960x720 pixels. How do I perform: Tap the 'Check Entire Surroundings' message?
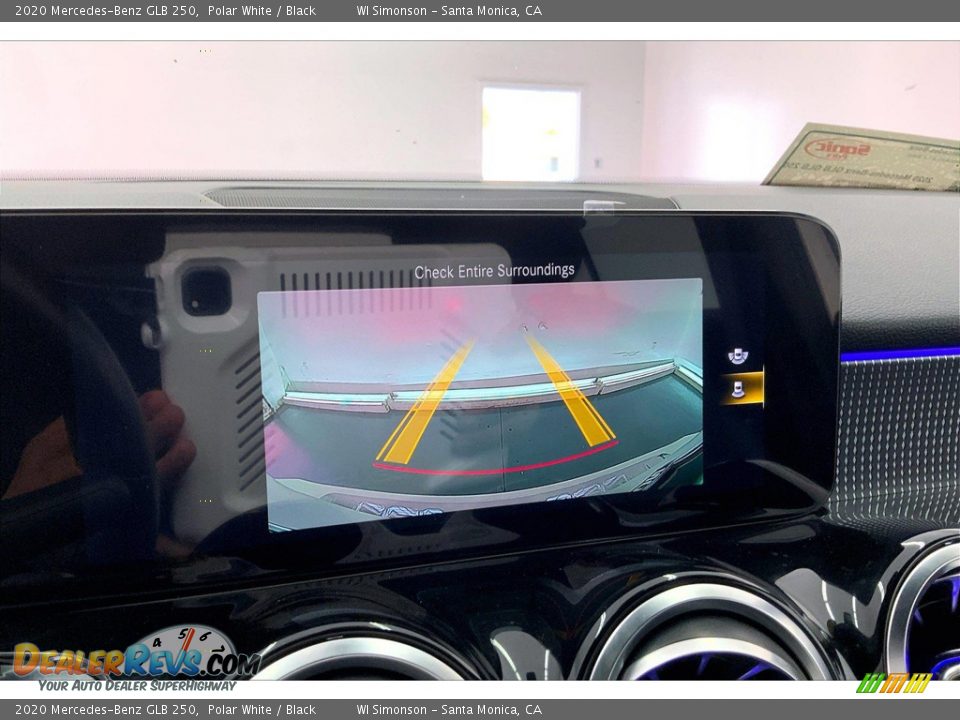click(x=494, y=271)
